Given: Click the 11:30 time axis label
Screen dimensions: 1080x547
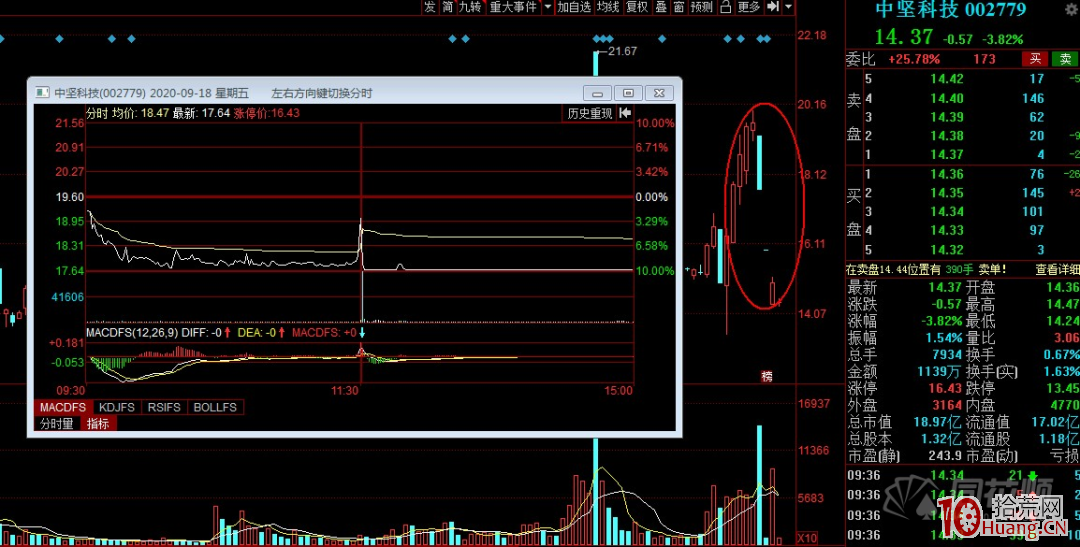Looking at the screenshot, I should pos(345,390).
